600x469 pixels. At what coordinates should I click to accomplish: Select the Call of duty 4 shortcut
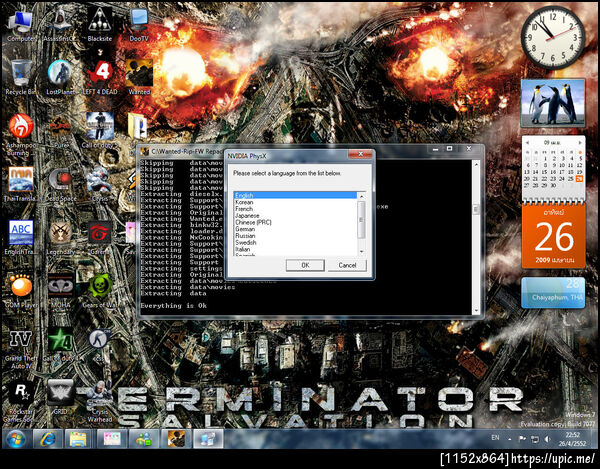tap(60, 345)
